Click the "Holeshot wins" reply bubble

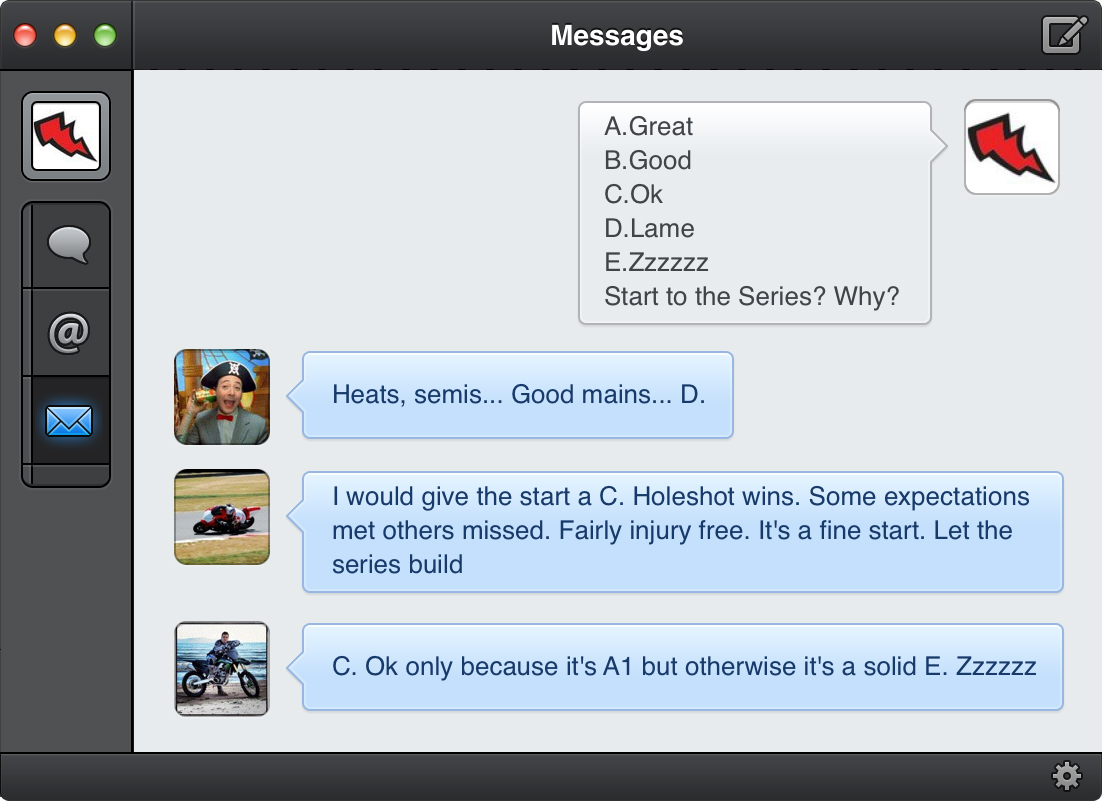click(x=681, y=531)
